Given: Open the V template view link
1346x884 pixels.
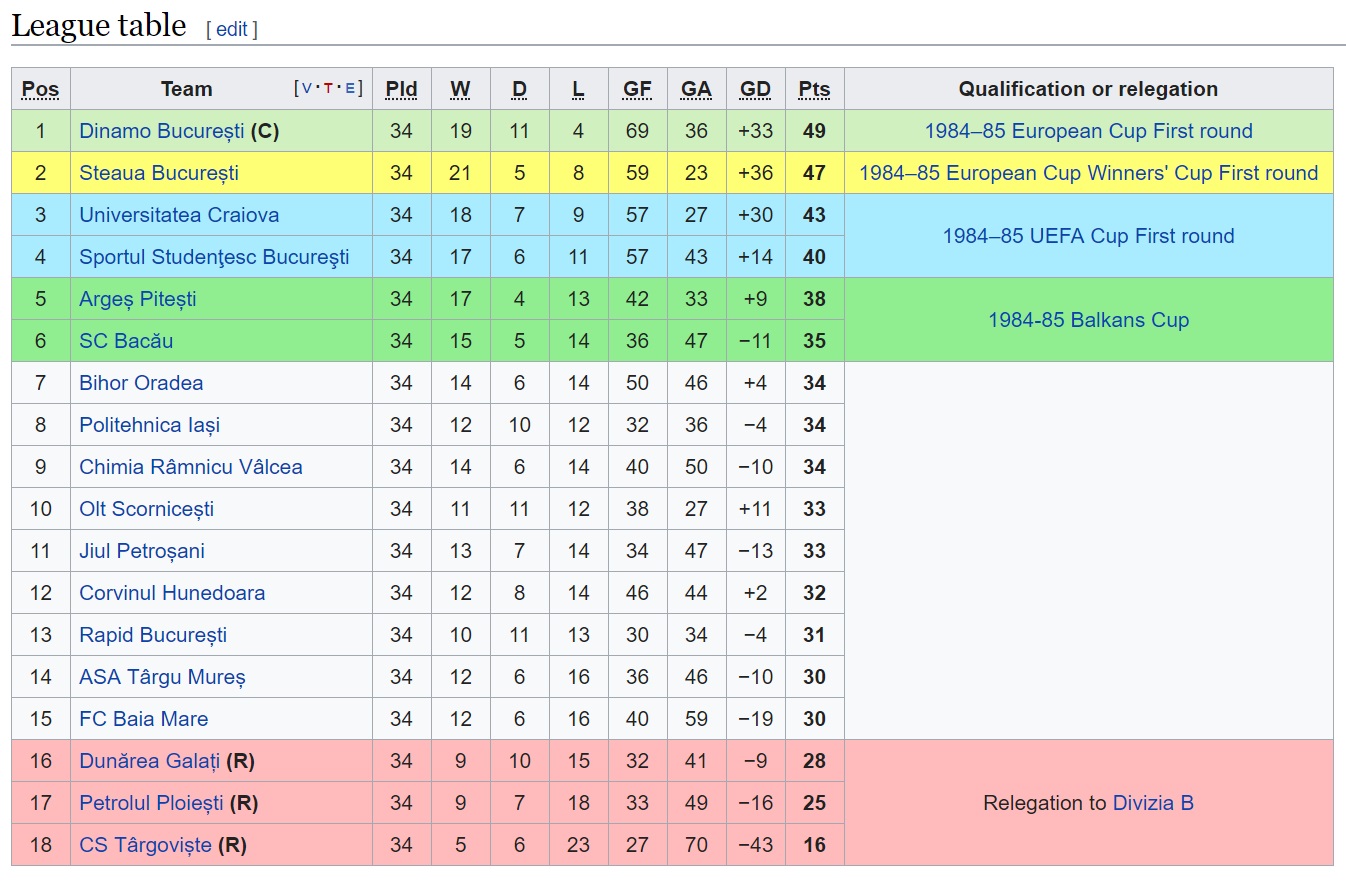Looking at the screenshot, I should 306,88.
